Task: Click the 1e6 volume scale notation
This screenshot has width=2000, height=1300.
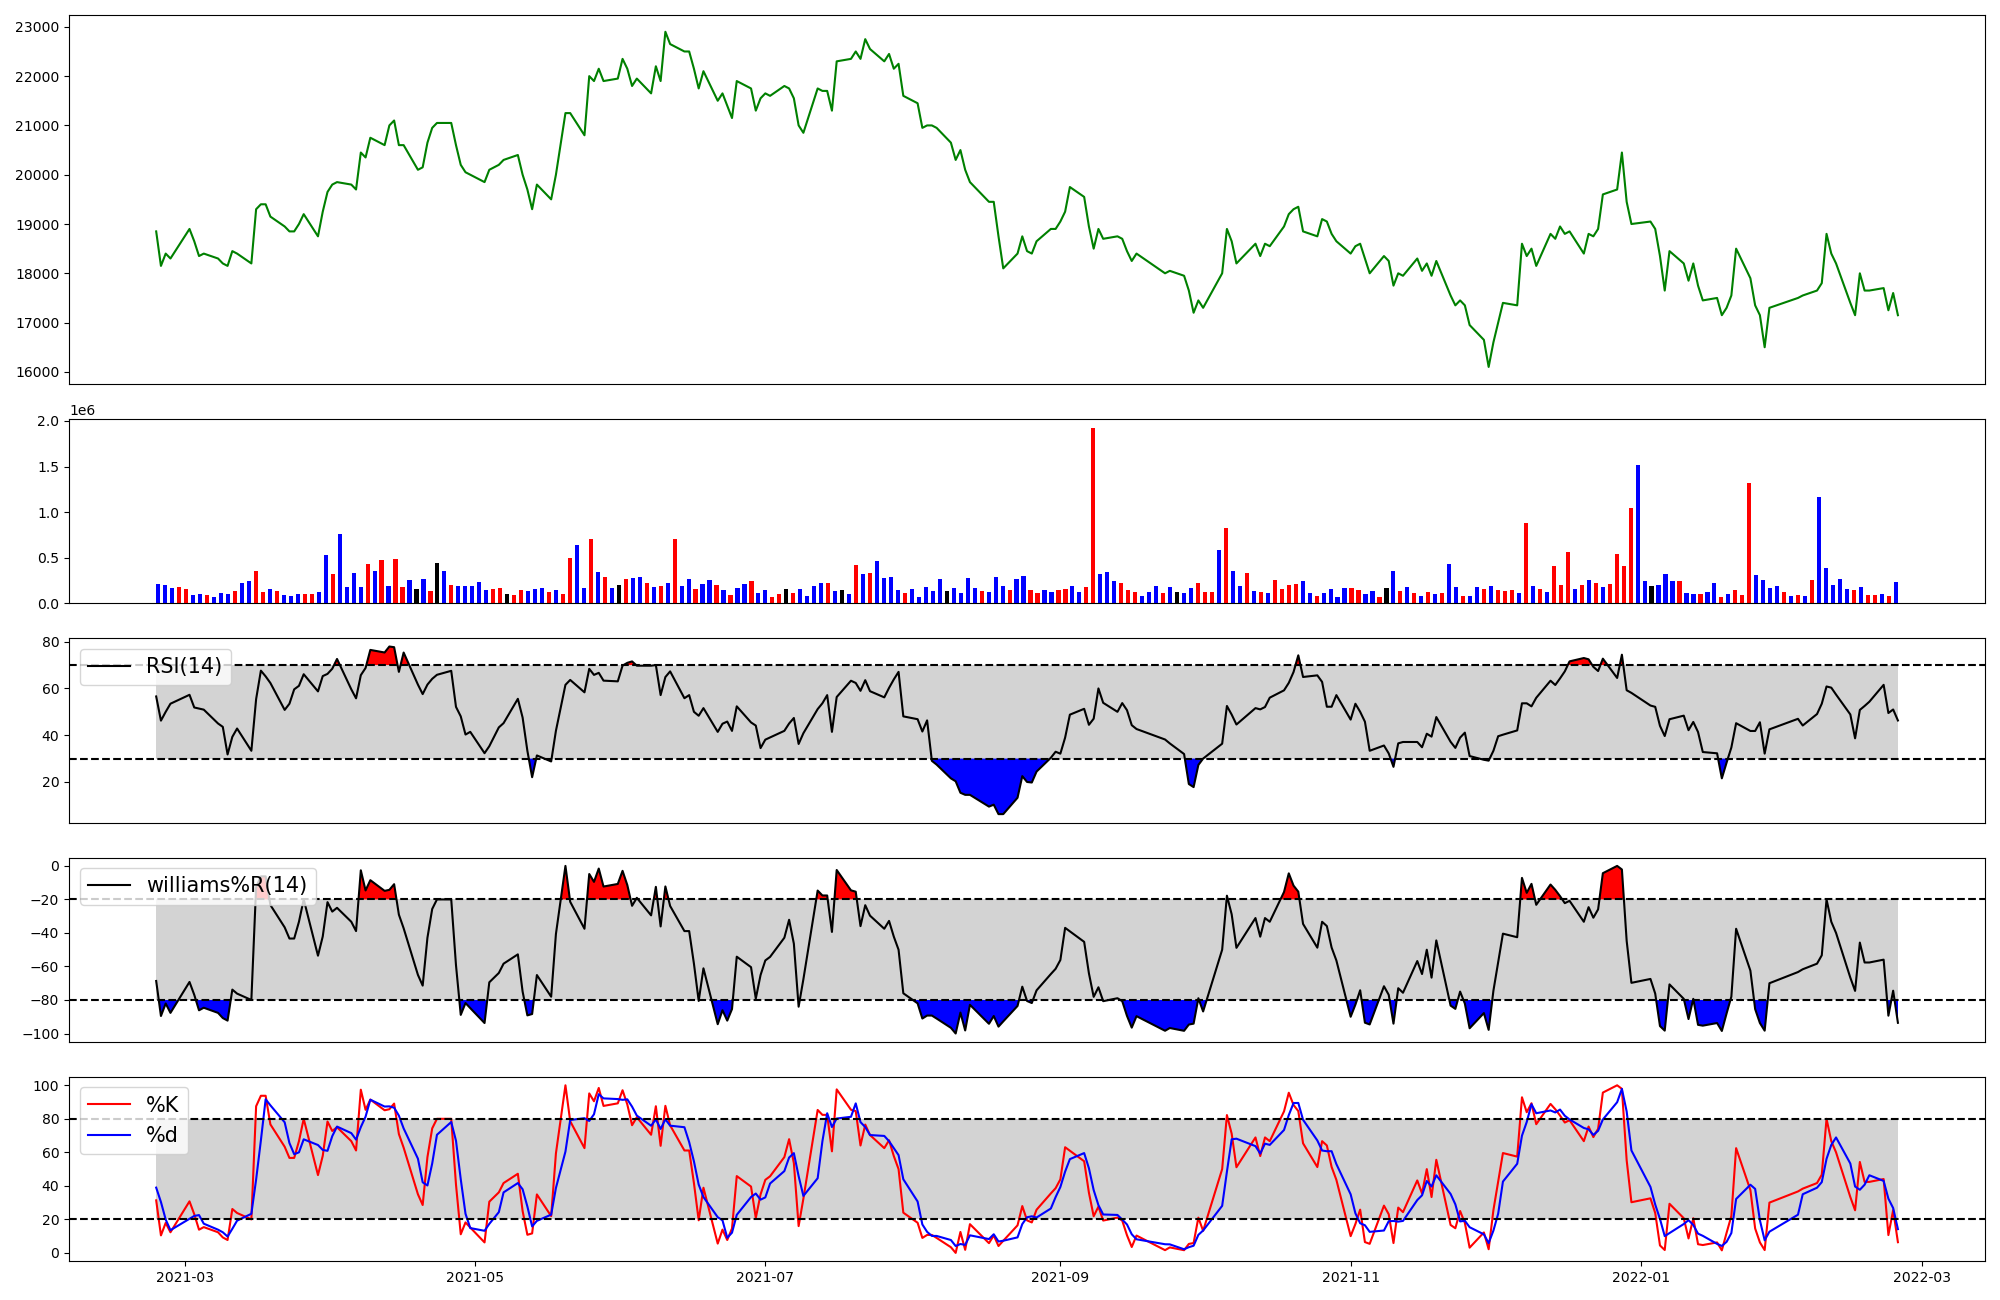Action: [x=82, y=411]
